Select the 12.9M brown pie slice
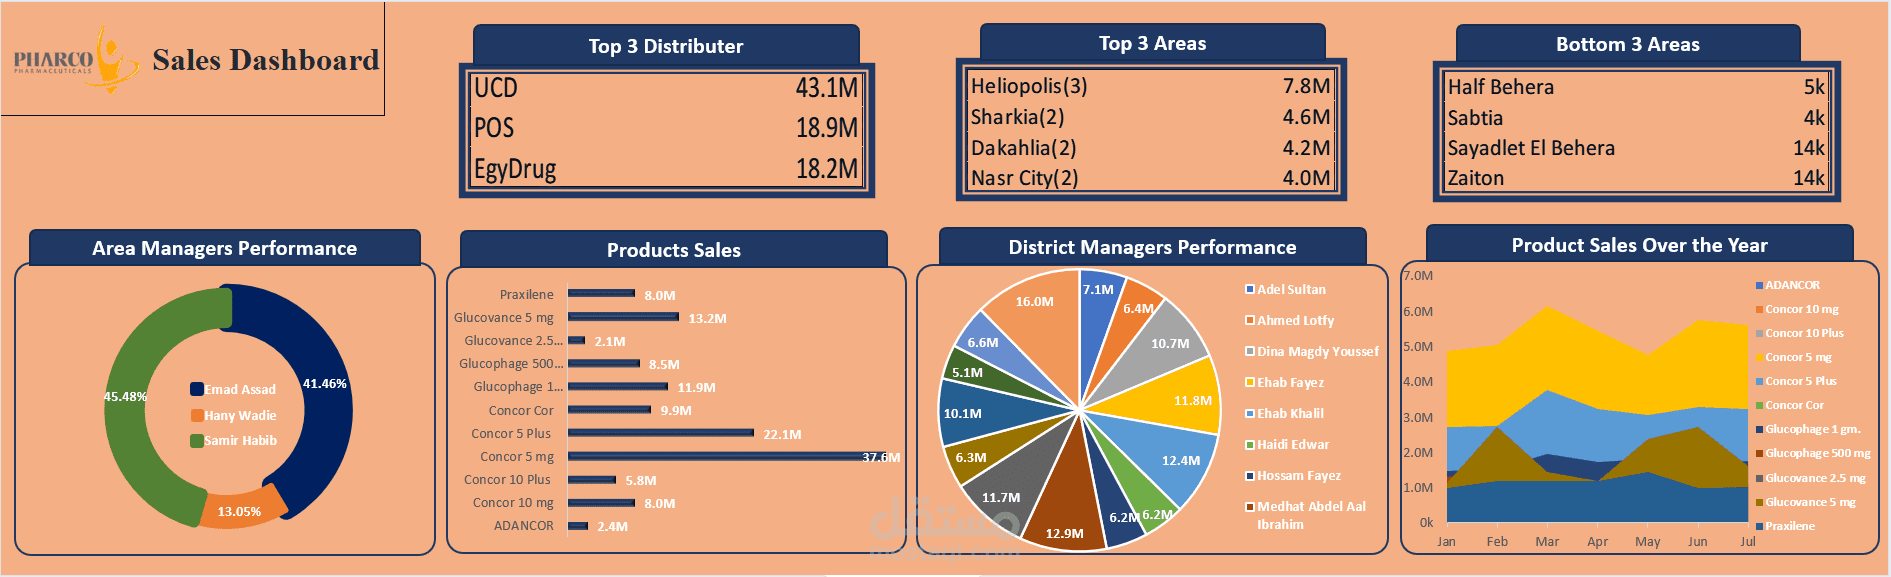 point(1068,500)
